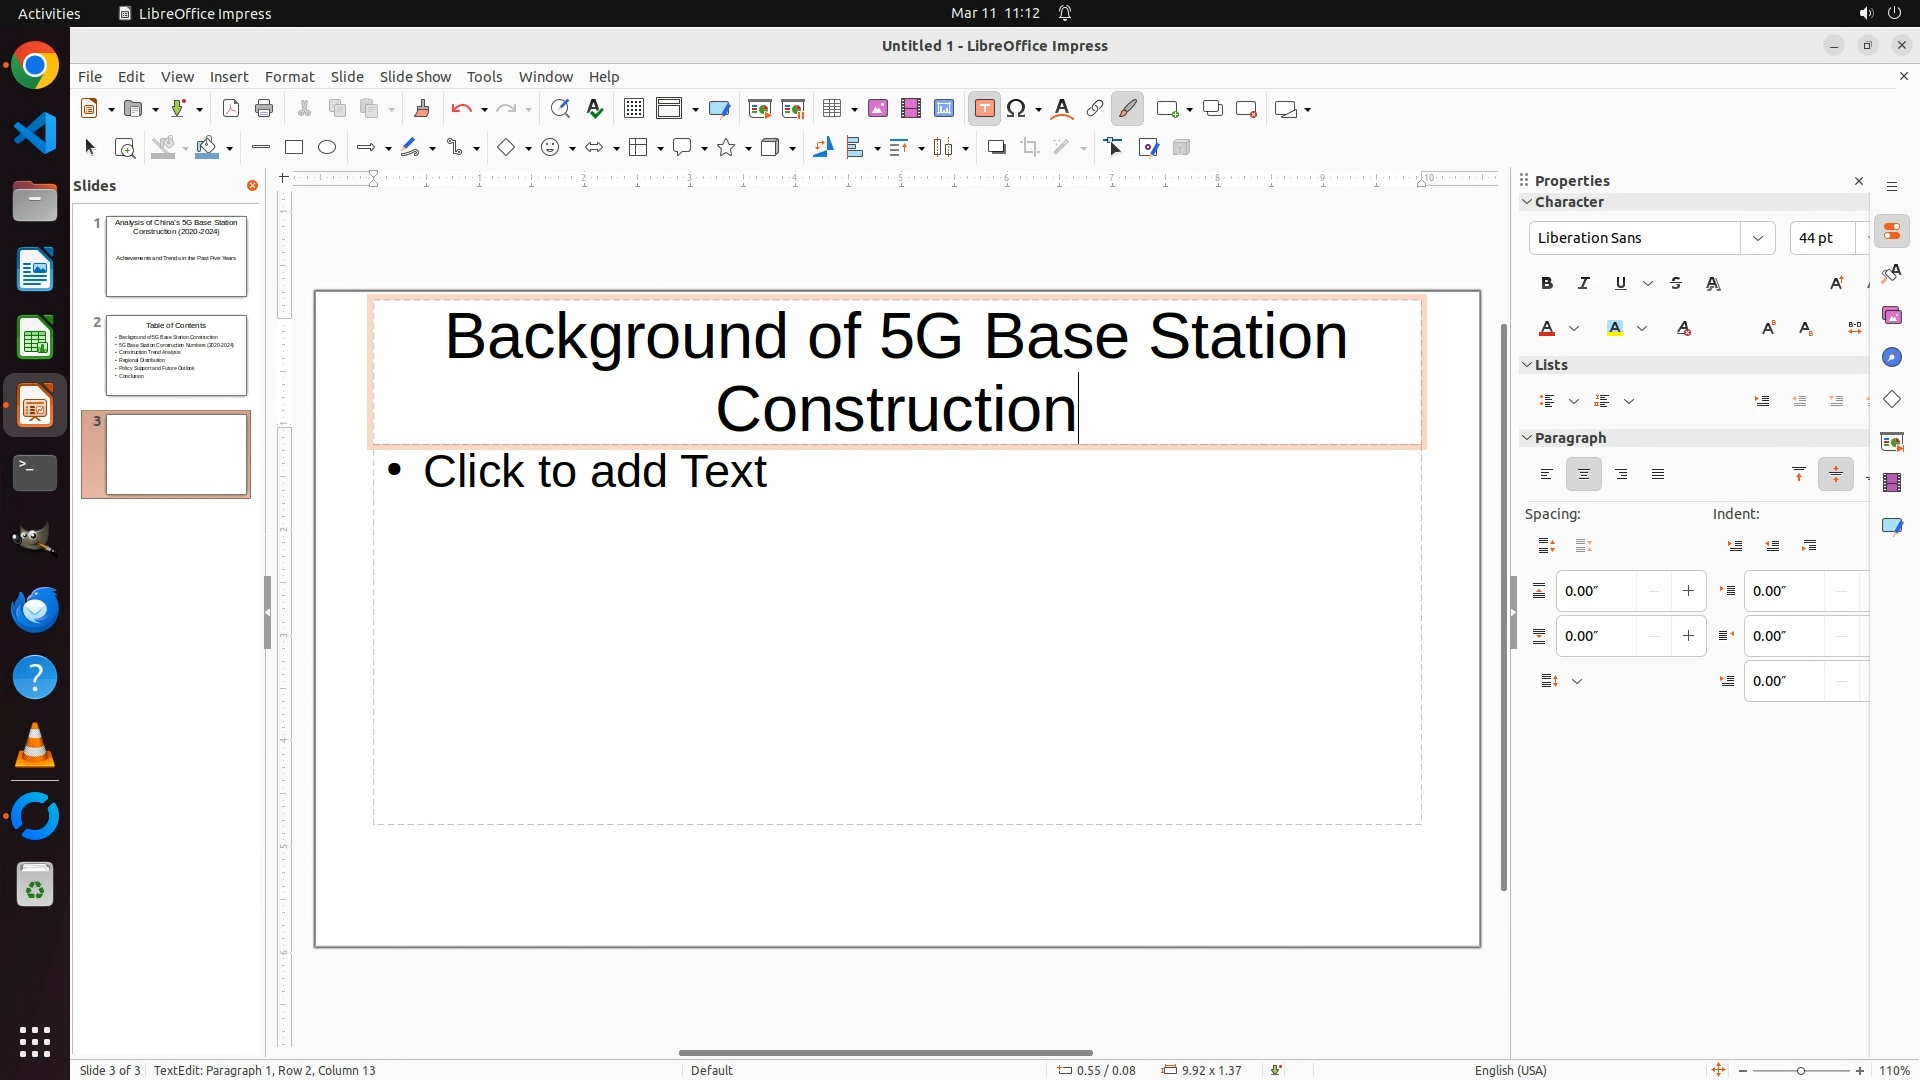Click the red font color swatch
This screenshot has height=1080, width=1920.
coord(1547,329)
